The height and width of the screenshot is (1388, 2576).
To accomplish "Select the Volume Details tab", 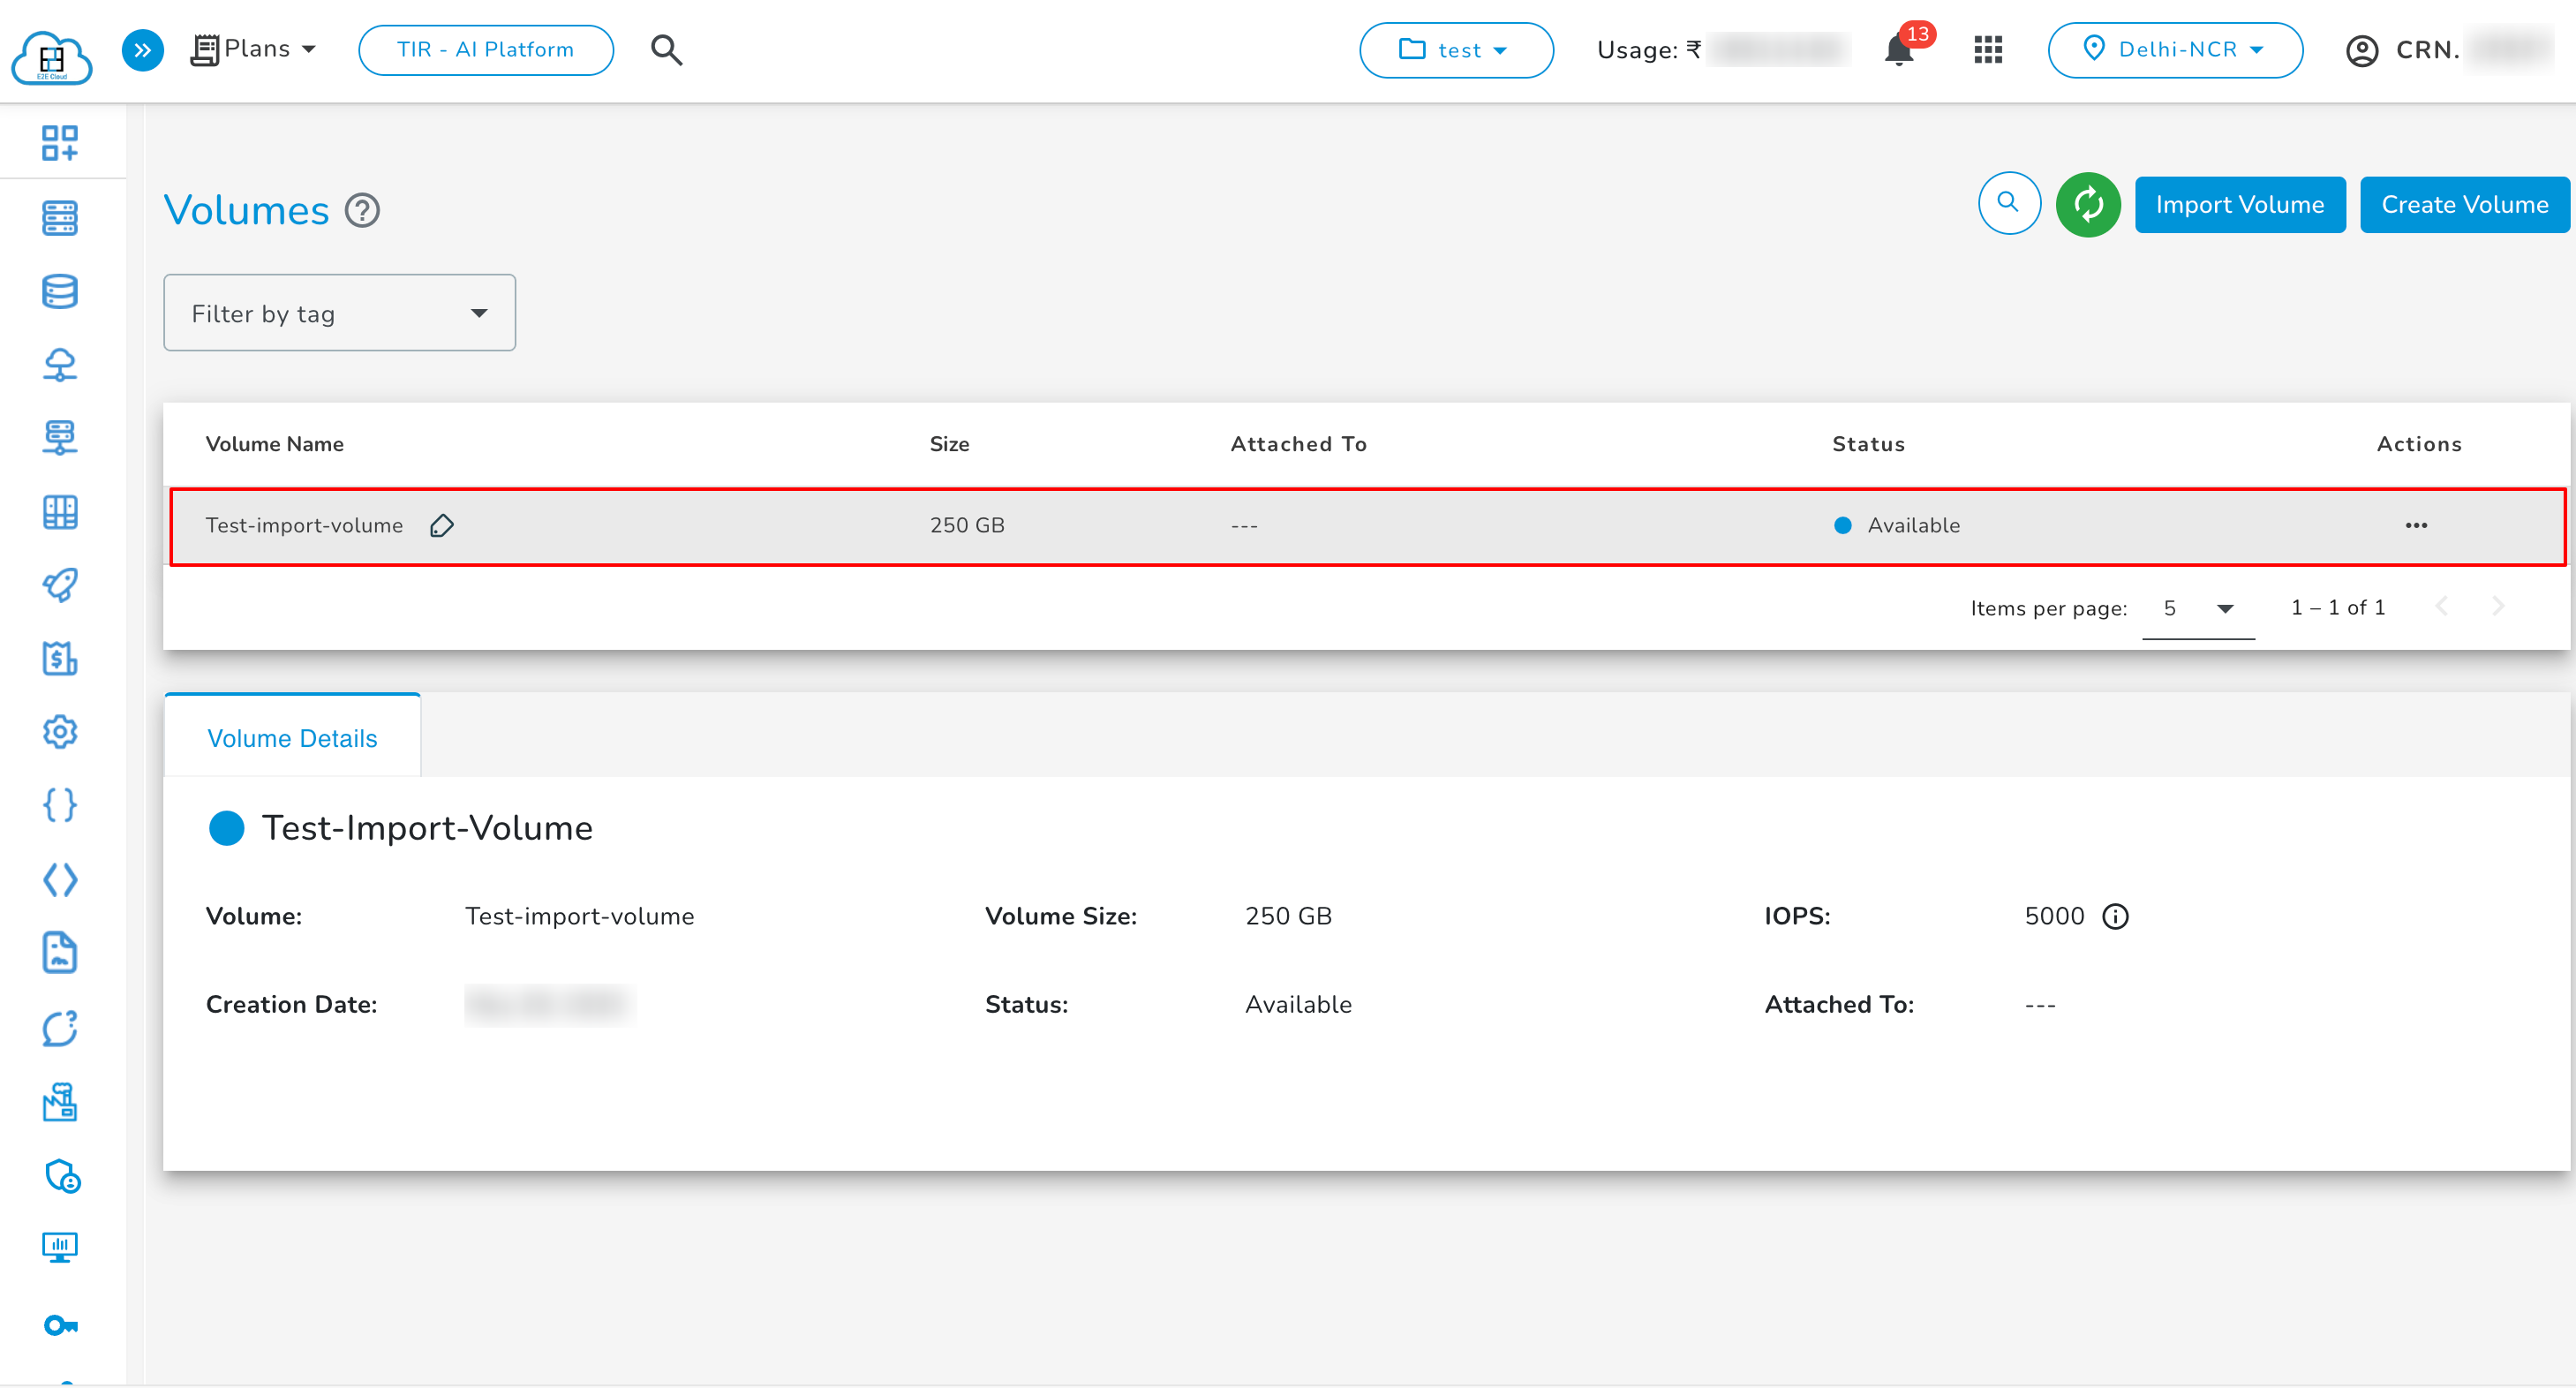I will pos(292,737).
